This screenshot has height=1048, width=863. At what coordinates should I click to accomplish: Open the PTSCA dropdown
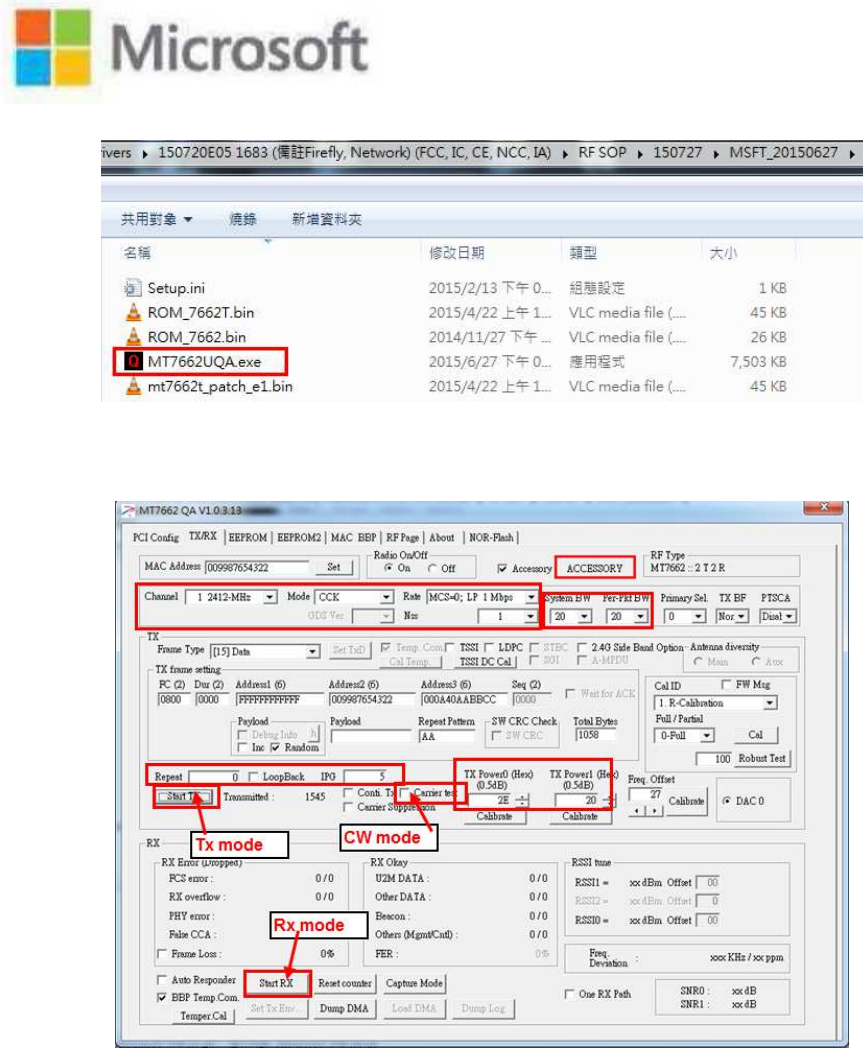point(789,616)
